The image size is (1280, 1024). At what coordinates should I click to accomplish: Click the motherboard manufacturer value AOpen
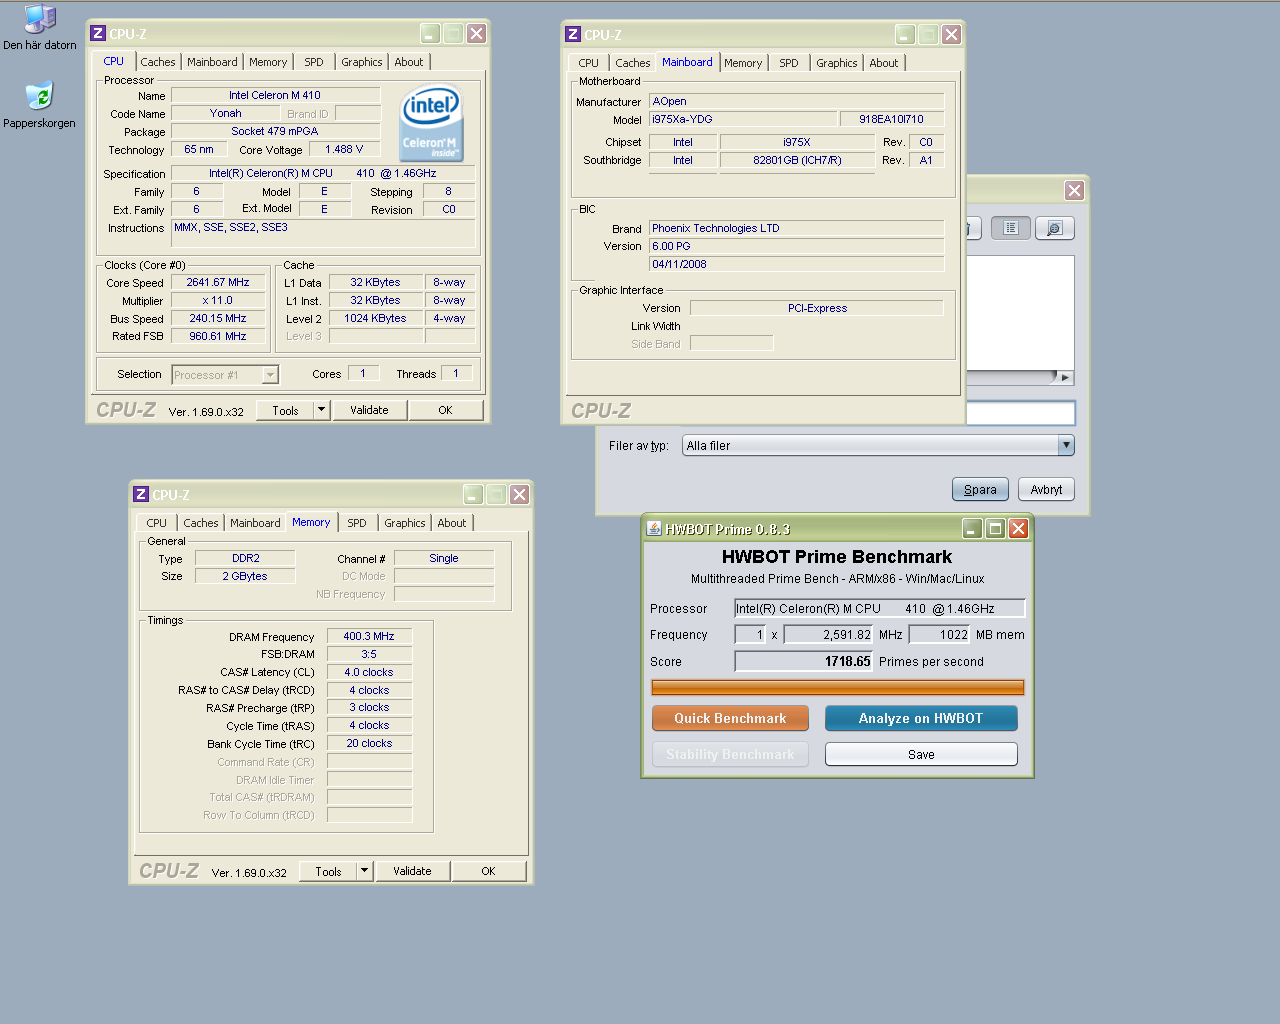pyautogui.click(x=797, y=101)
